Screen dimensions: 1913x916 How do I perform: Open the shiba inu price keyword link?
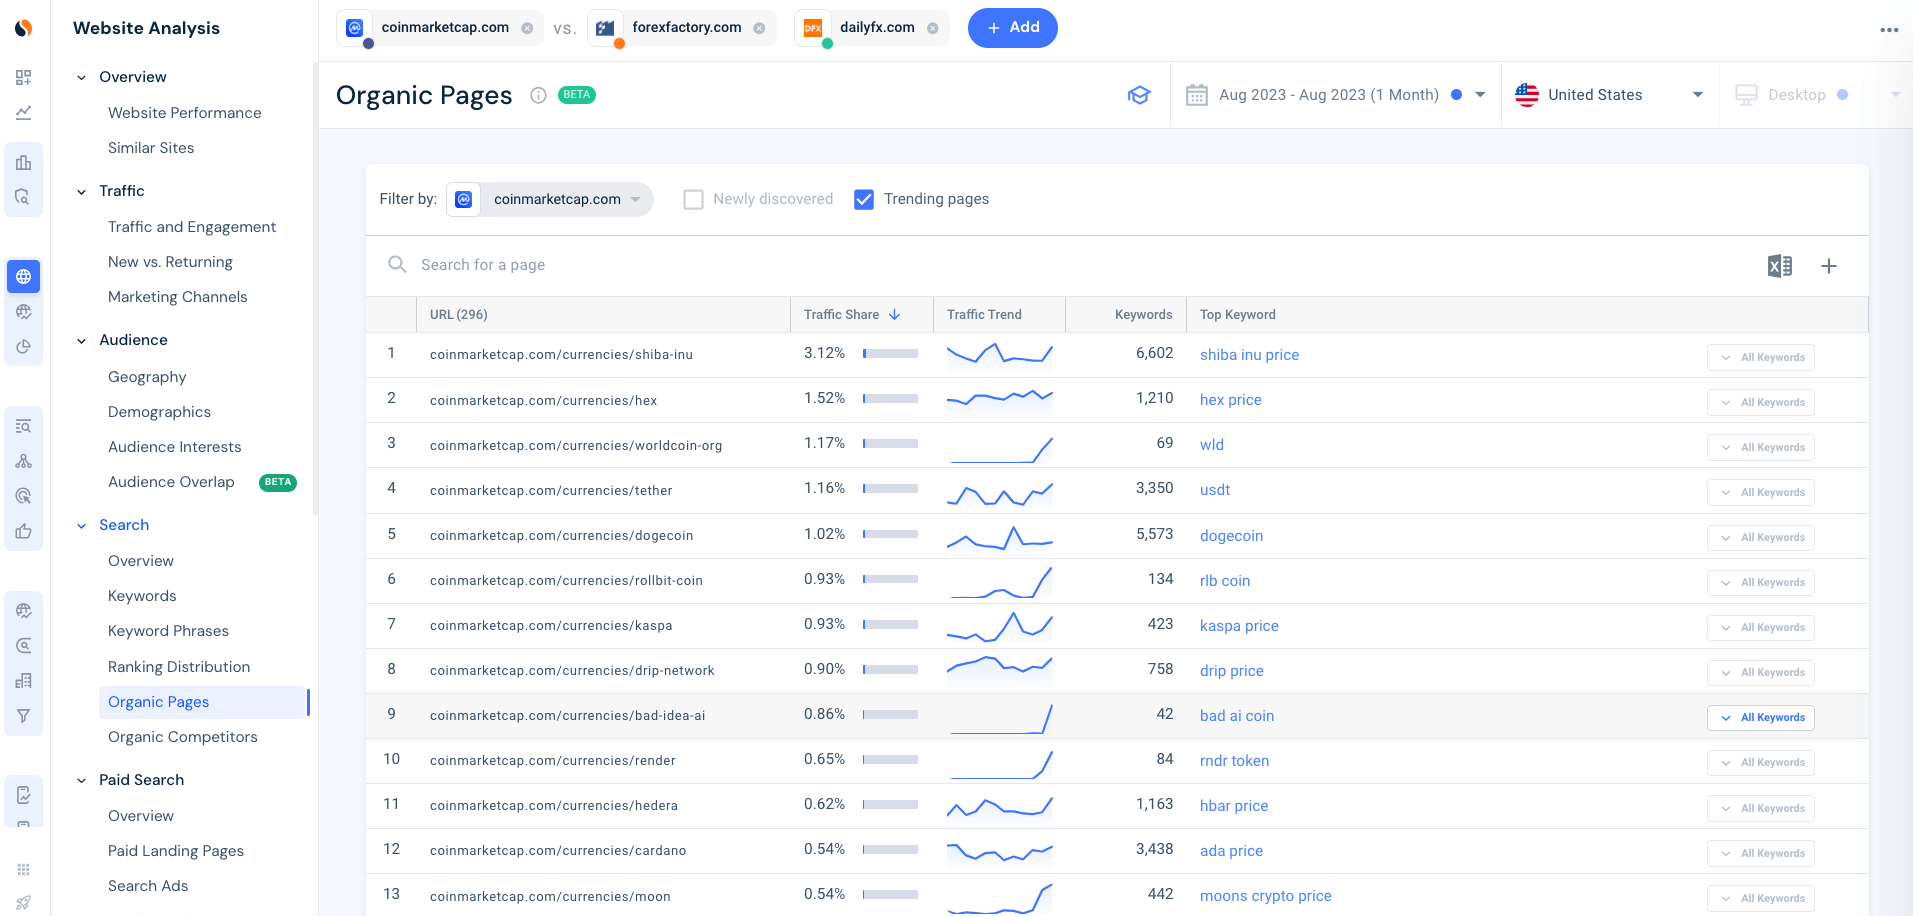click(1249, 355)
